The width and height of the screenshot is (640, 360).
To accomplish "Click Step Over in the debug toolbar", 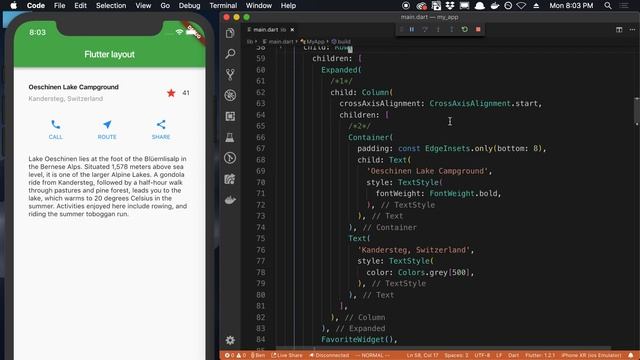I will 425,29.
